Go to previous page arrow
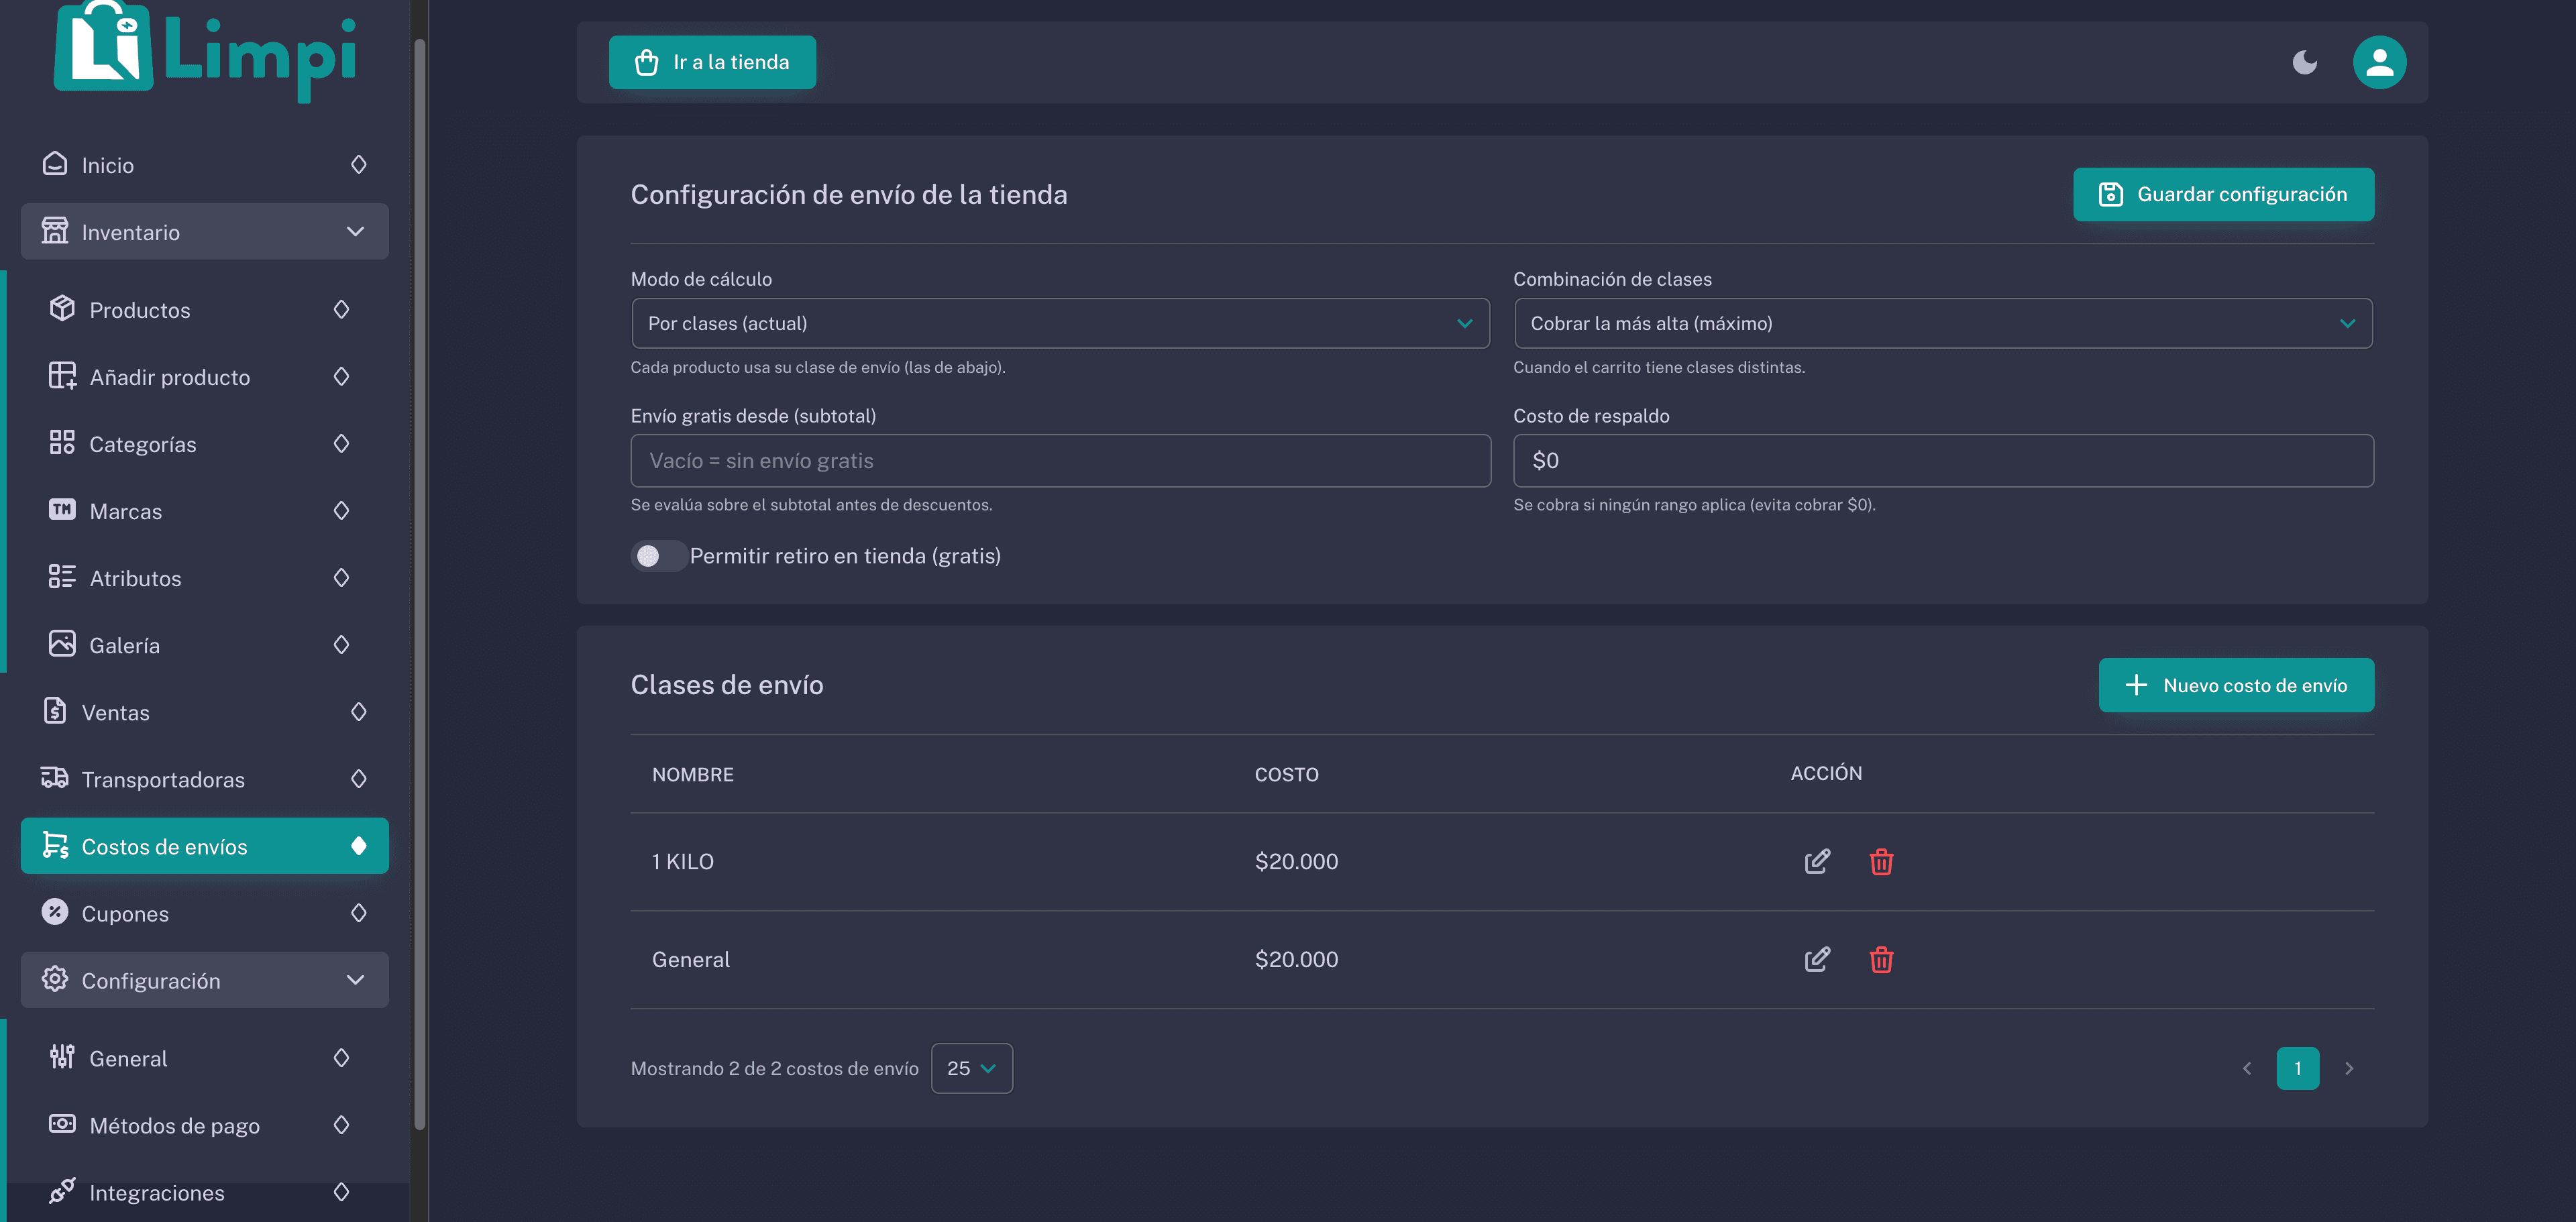The height and width of the screenshot is (1222, 2576). 2246,1068
